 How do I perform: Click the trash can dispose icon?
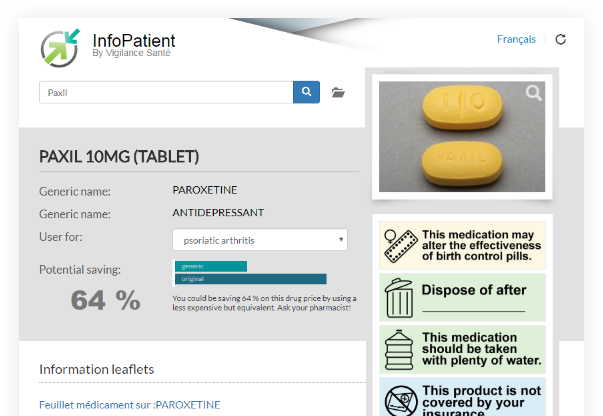tap(400, 298)
